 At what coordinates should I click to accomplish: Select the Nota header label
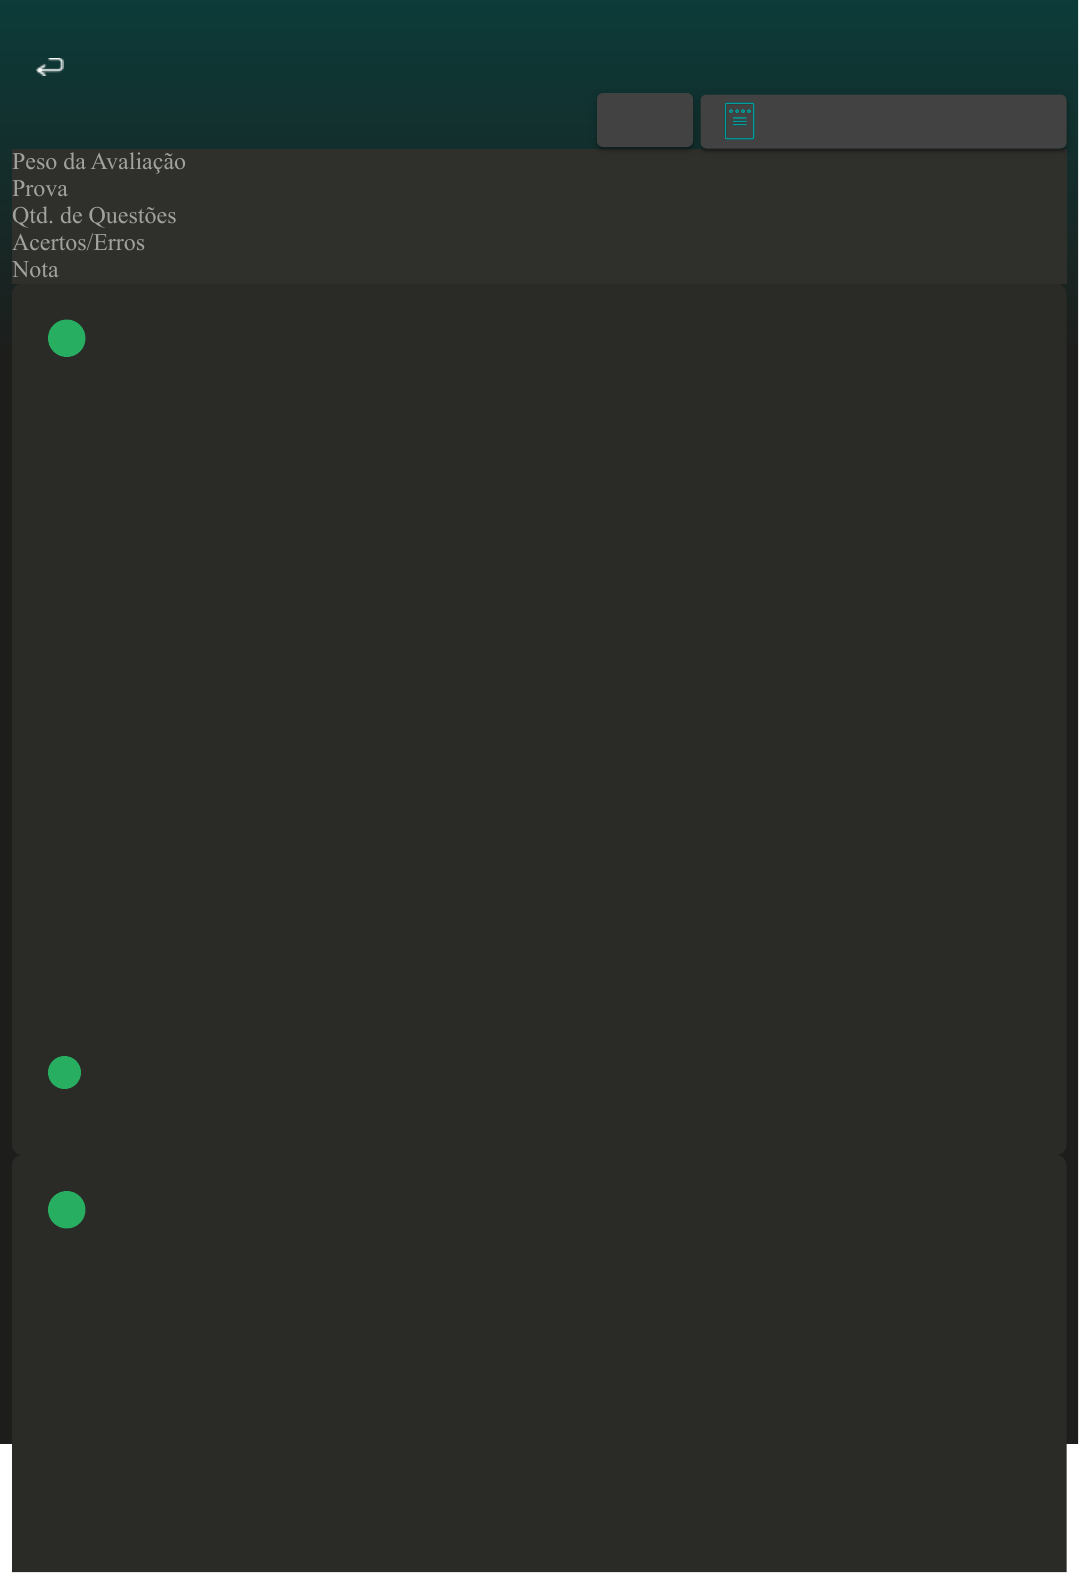35,270
